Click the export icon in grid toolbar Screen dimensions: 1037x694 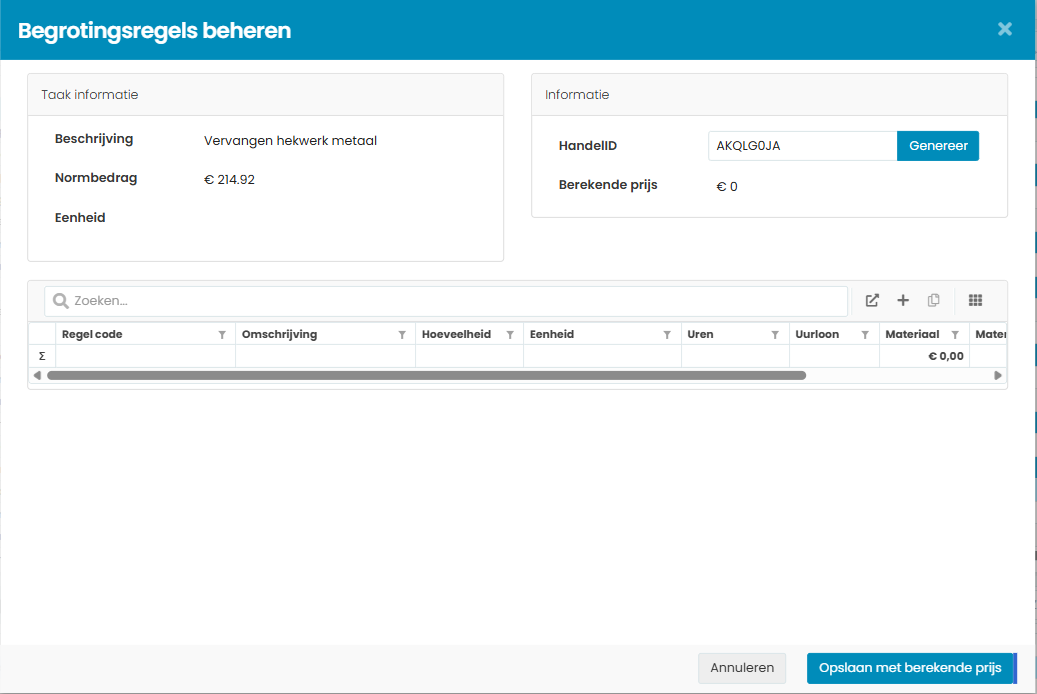872,300
